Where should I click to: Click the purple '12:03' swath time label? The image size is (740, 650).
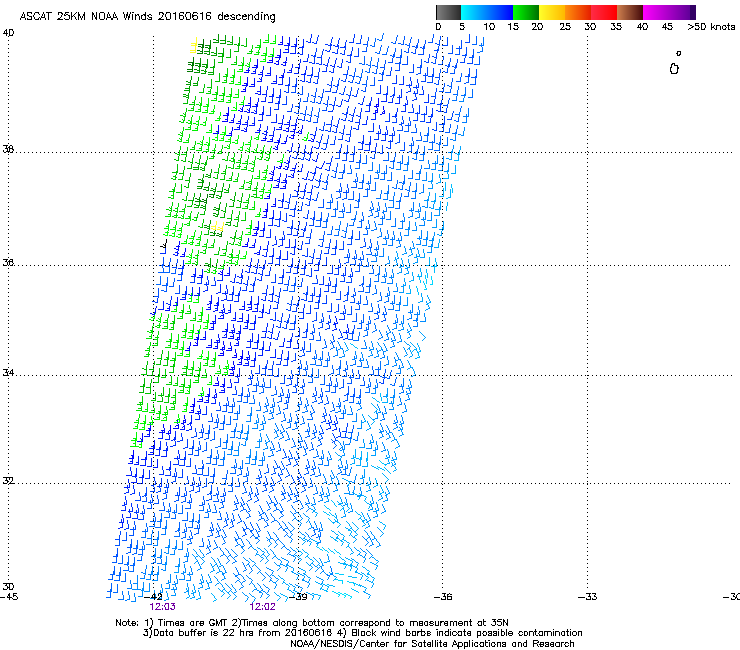[x=162, y=607]
